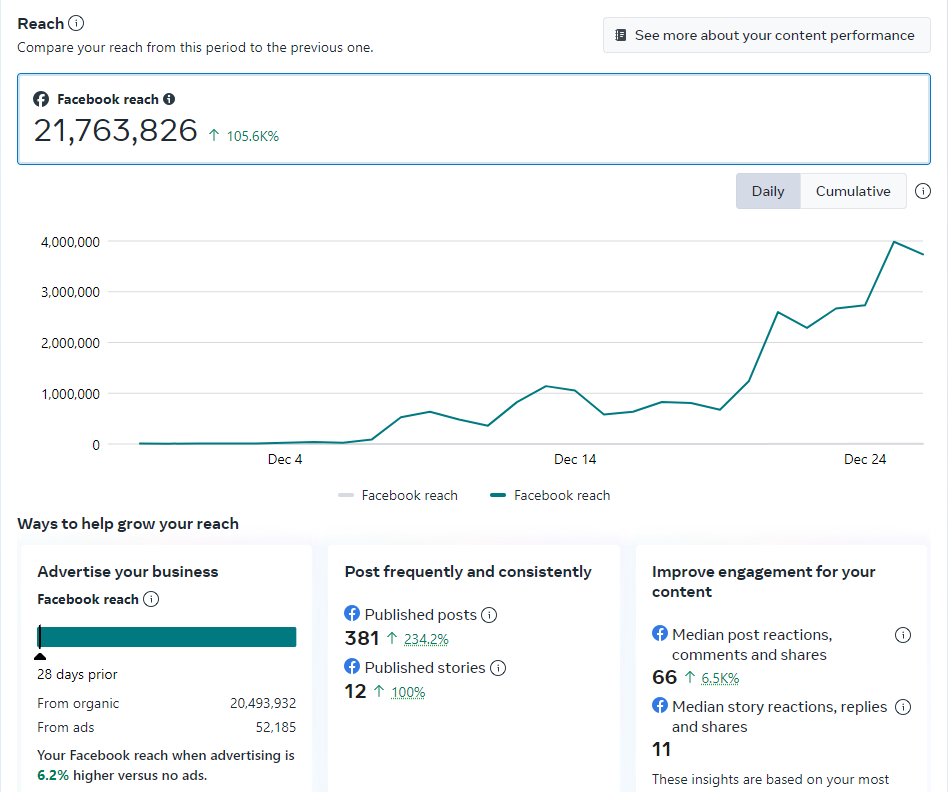Click Facebook icon beside Published stories
Image resolution: width=948 pixels, height=792 pixels.
[x=352, y=666]
